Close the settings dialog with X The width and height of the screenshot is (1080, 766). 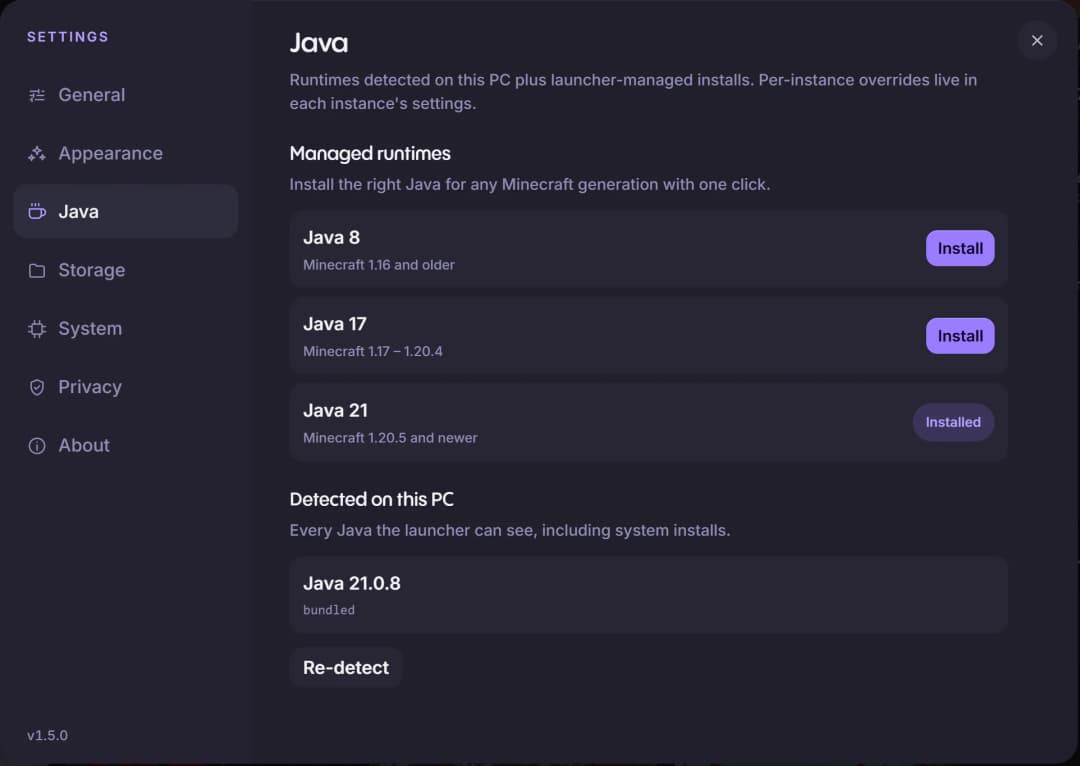[x=1037, y=41]
